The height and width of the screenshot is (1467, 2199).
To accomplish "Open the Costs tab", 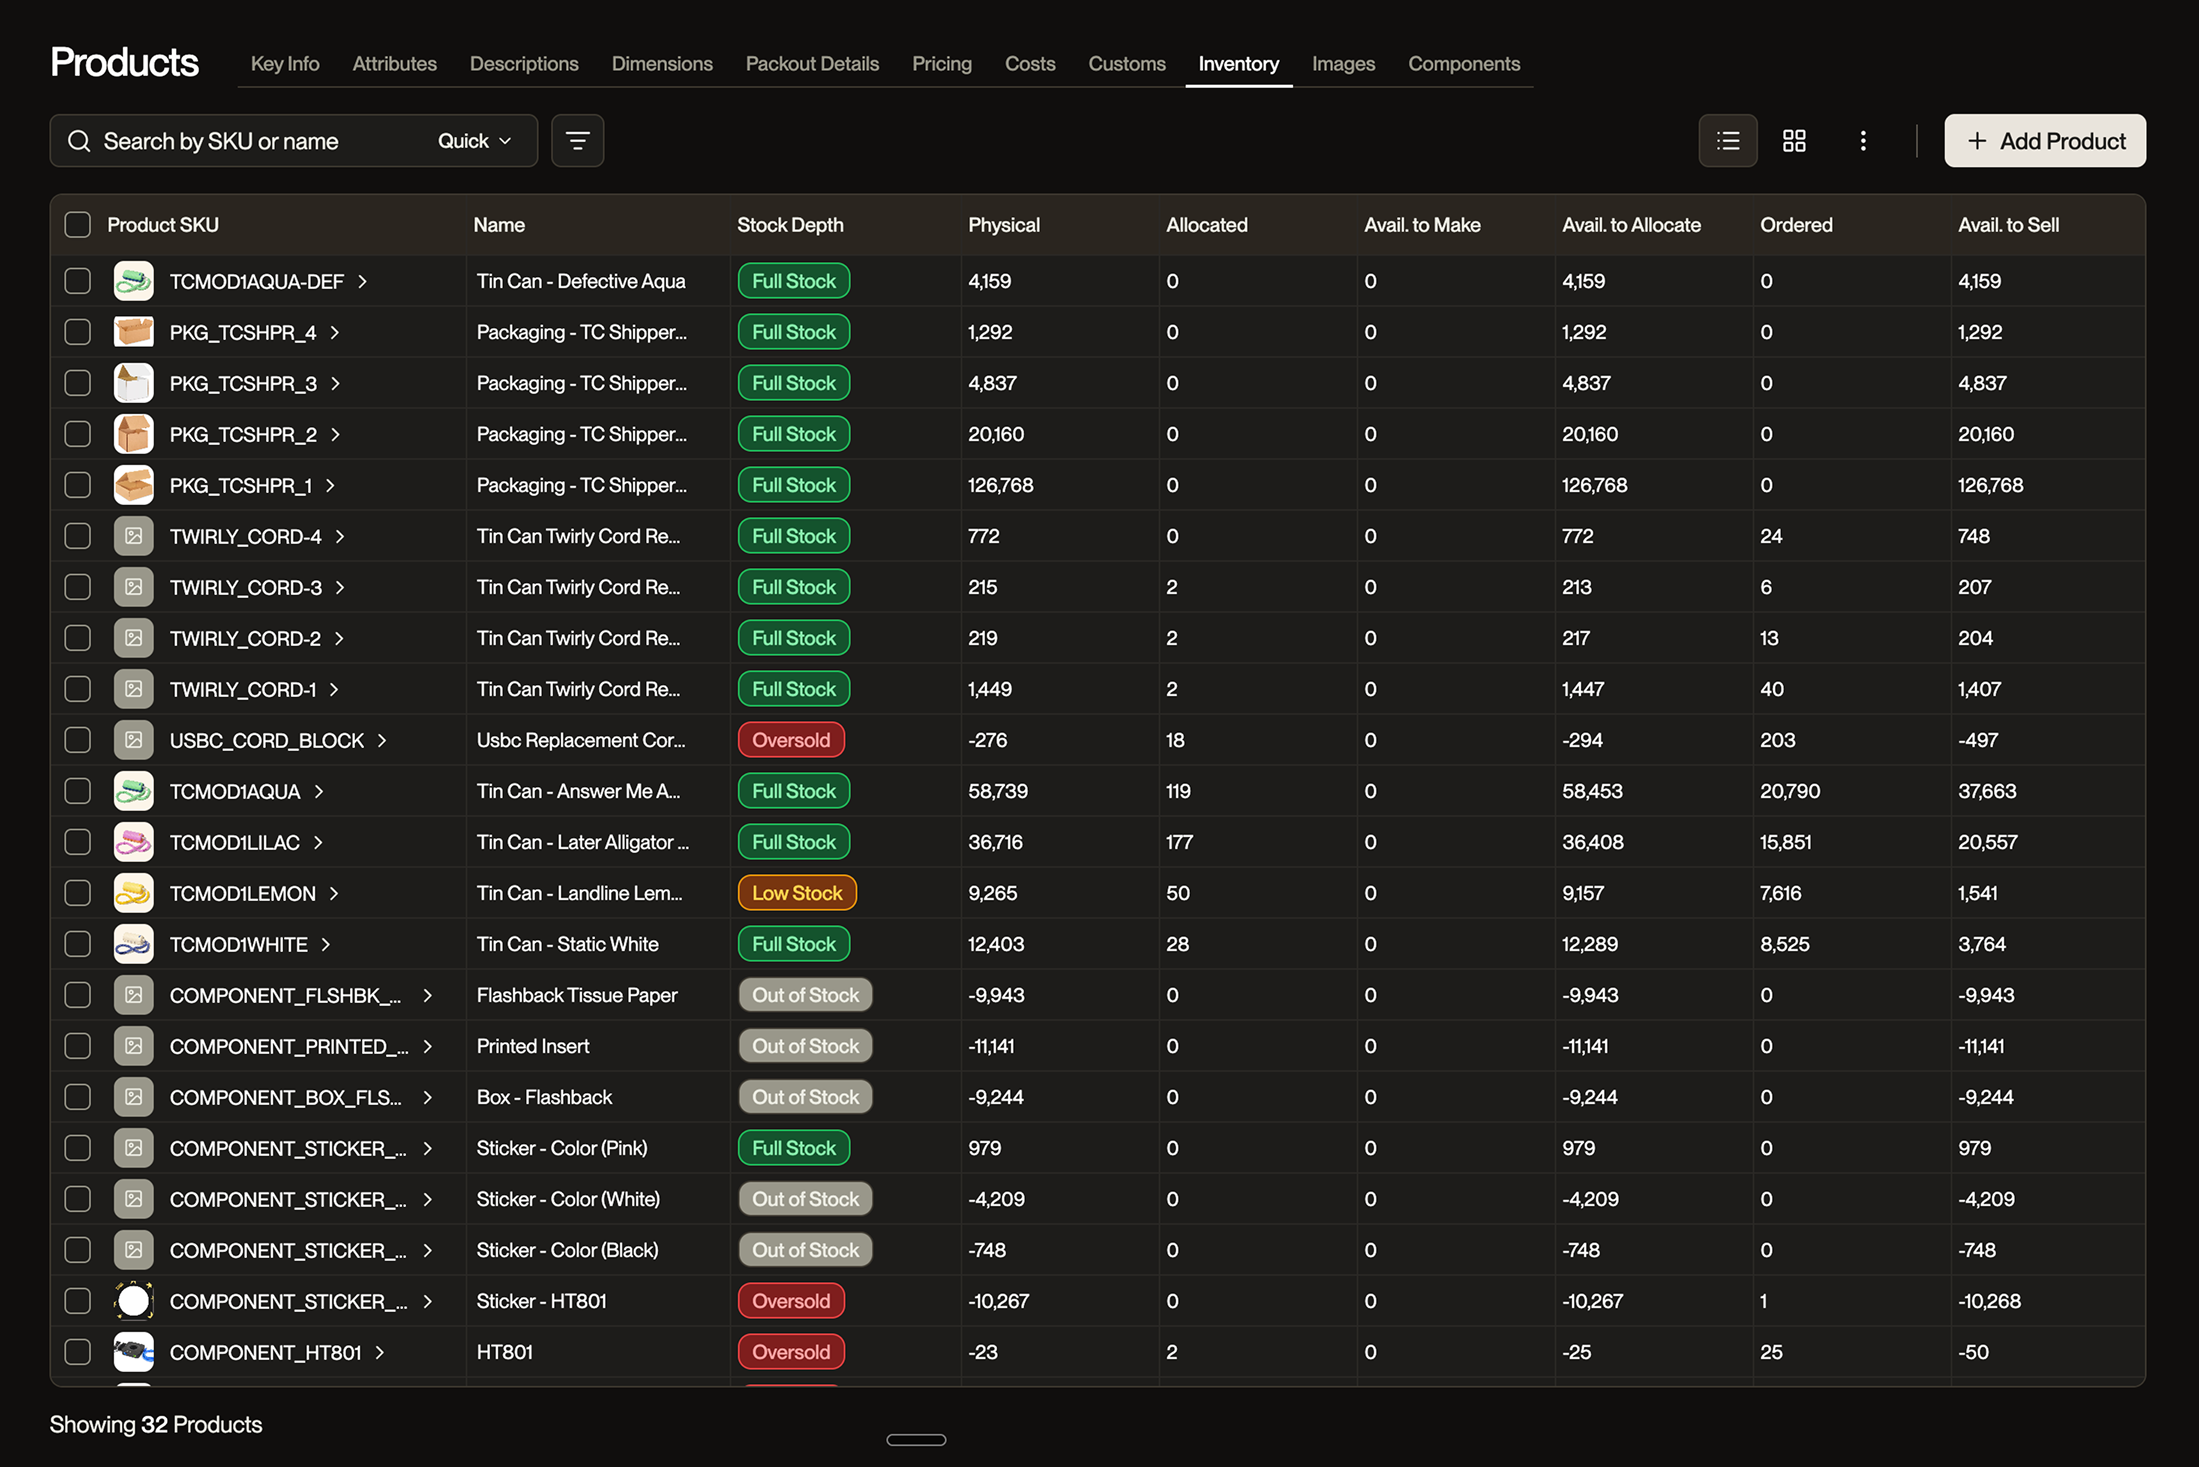I will [1030, 64].
